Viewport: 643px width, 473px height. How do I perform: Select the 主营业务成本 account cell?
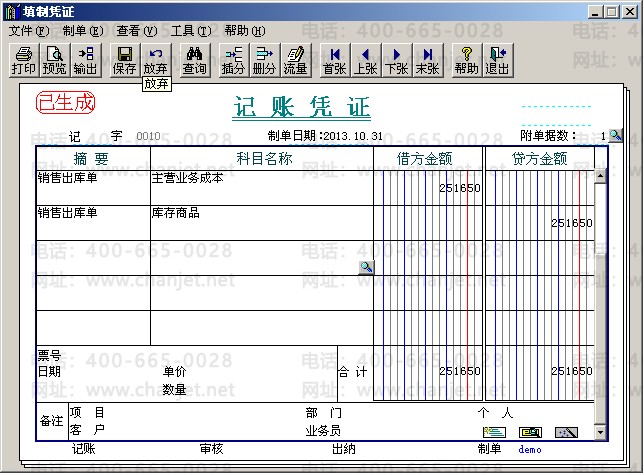click(262, 188)
